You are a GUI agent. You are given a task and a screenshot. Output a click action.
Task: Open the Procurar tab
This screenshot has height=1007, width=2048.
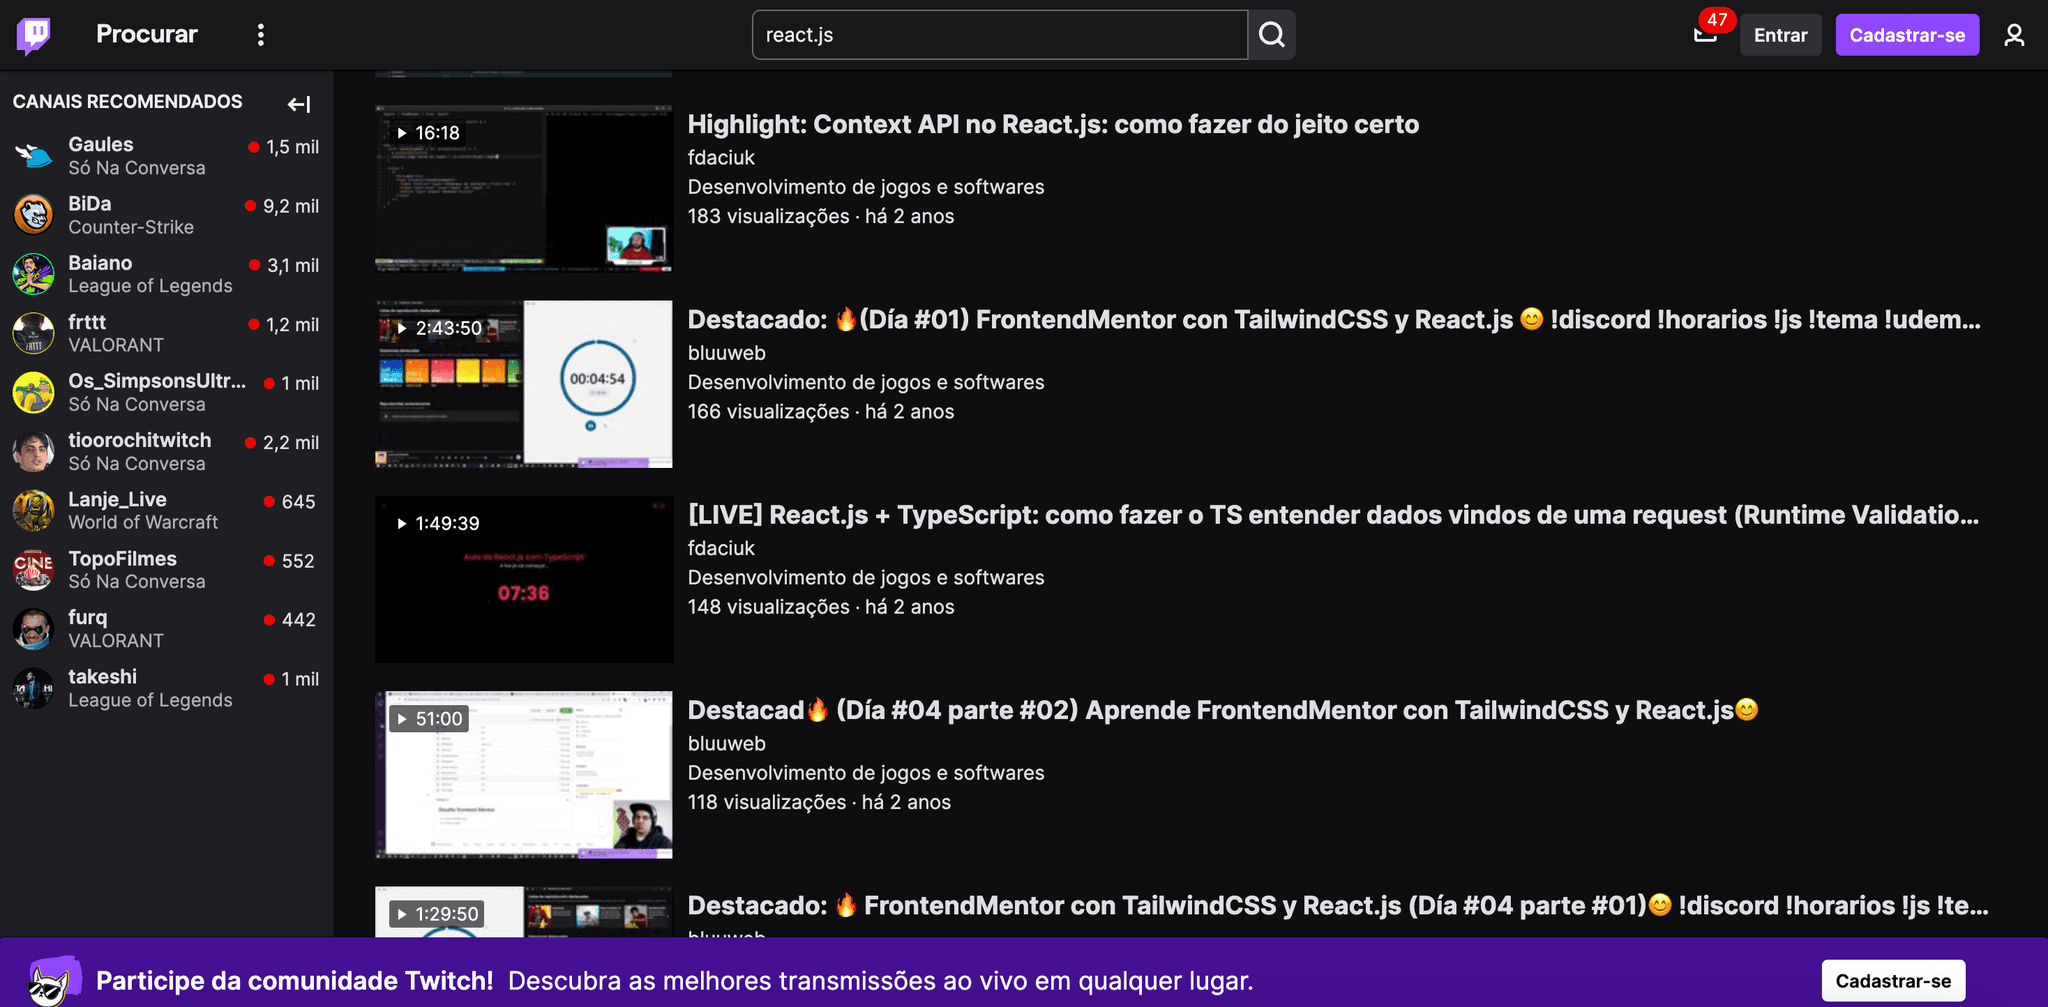147,35
